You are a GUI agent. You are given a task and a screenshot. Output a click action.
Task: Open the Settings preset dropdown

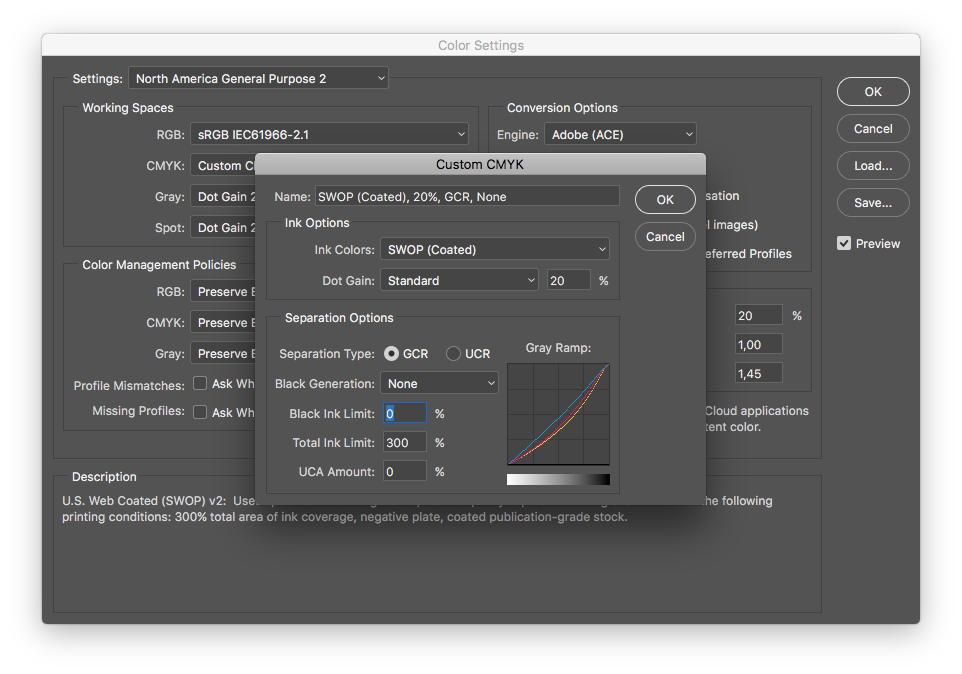[x=259, y=78]
